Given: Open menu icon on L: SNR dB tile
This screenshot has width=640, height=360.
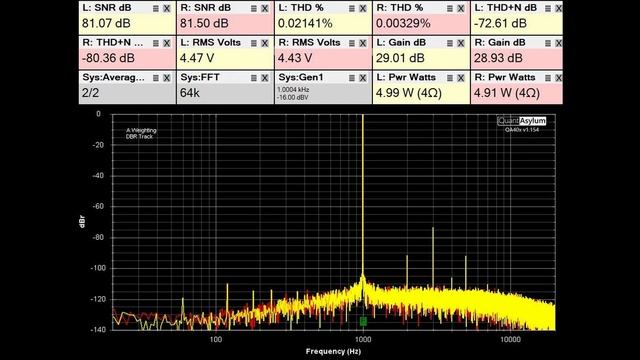Looking at the screenshot, I should point(156,8).
